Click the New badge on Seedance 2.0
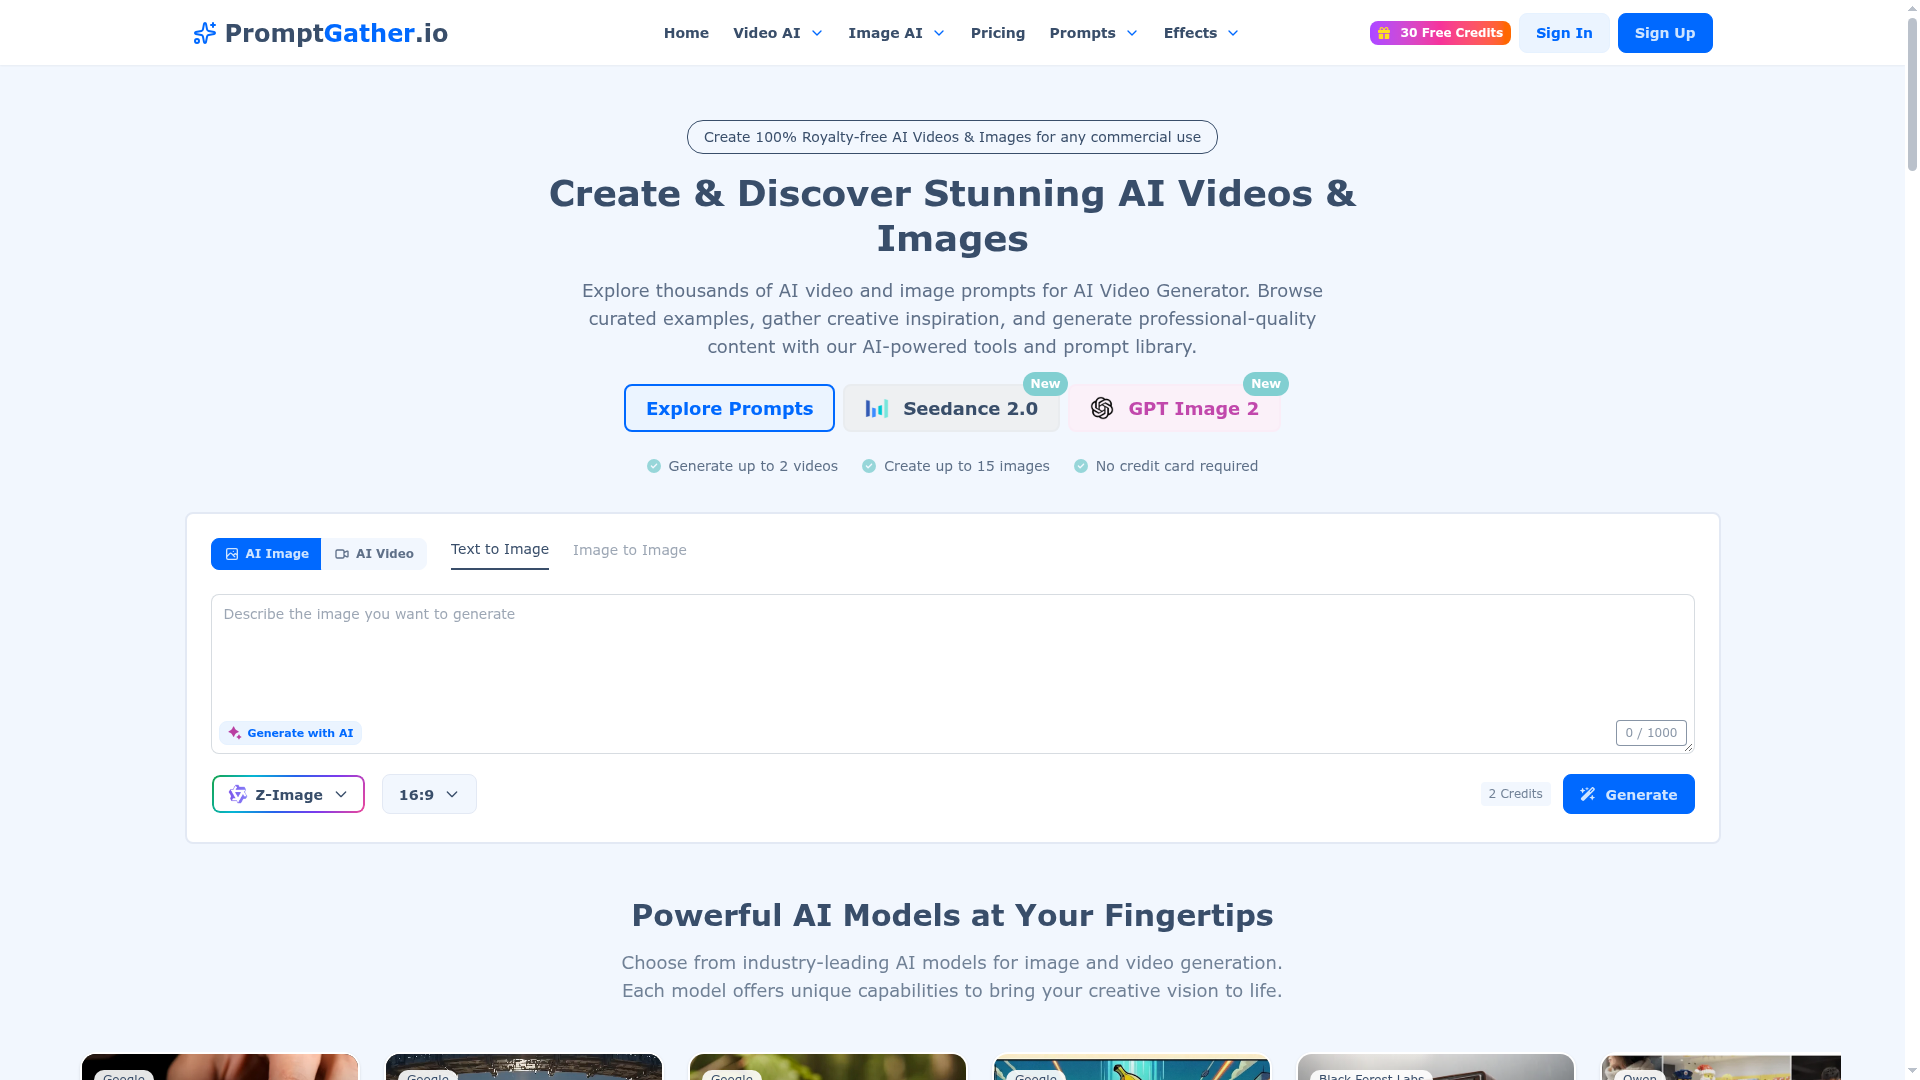 point(1045,384)
